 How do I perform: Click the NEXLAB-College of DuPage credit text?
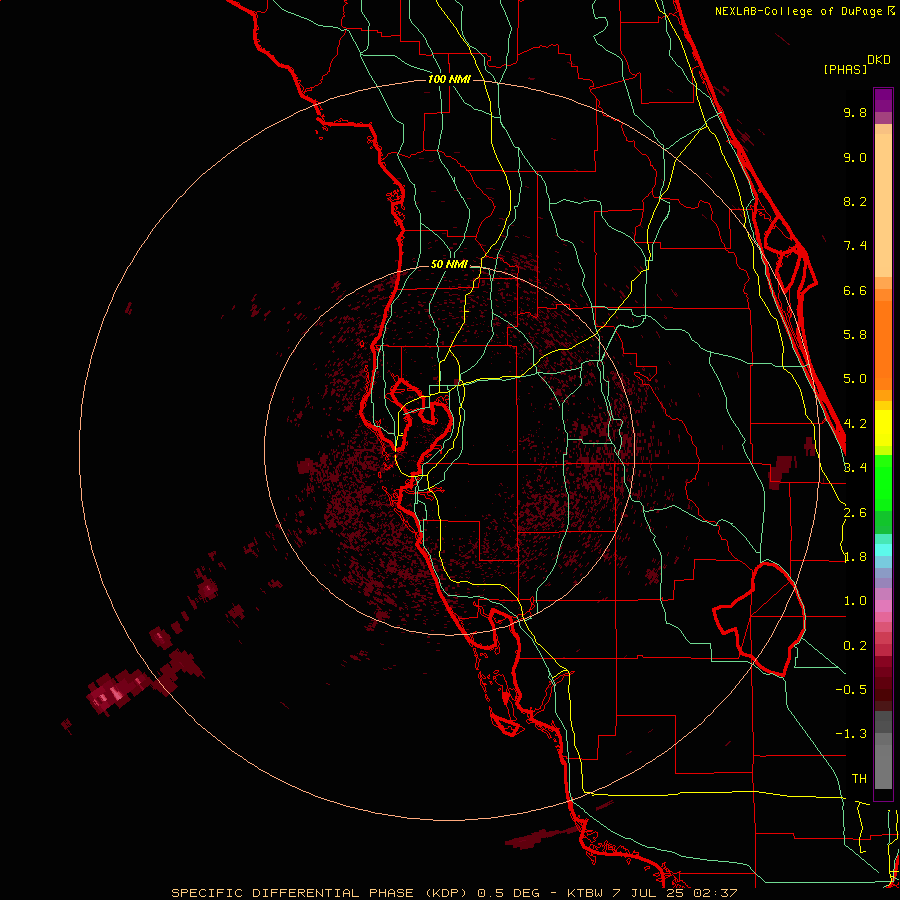tap(799, 11)
